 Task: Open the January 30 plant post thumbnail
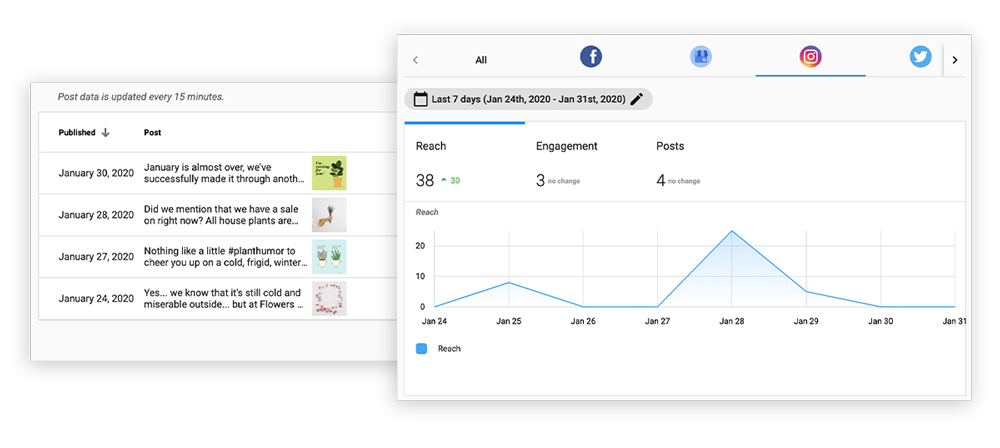tap(329, 173)
